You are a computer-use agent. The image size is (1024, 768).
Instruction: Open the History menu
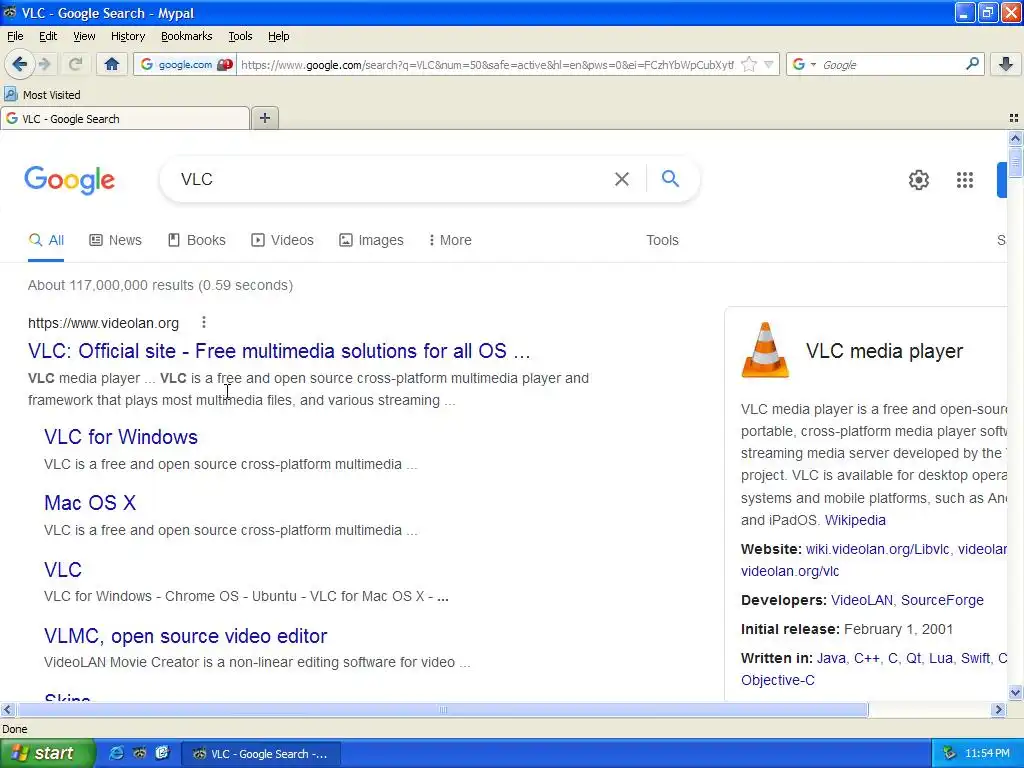click(x=127, y=36)
